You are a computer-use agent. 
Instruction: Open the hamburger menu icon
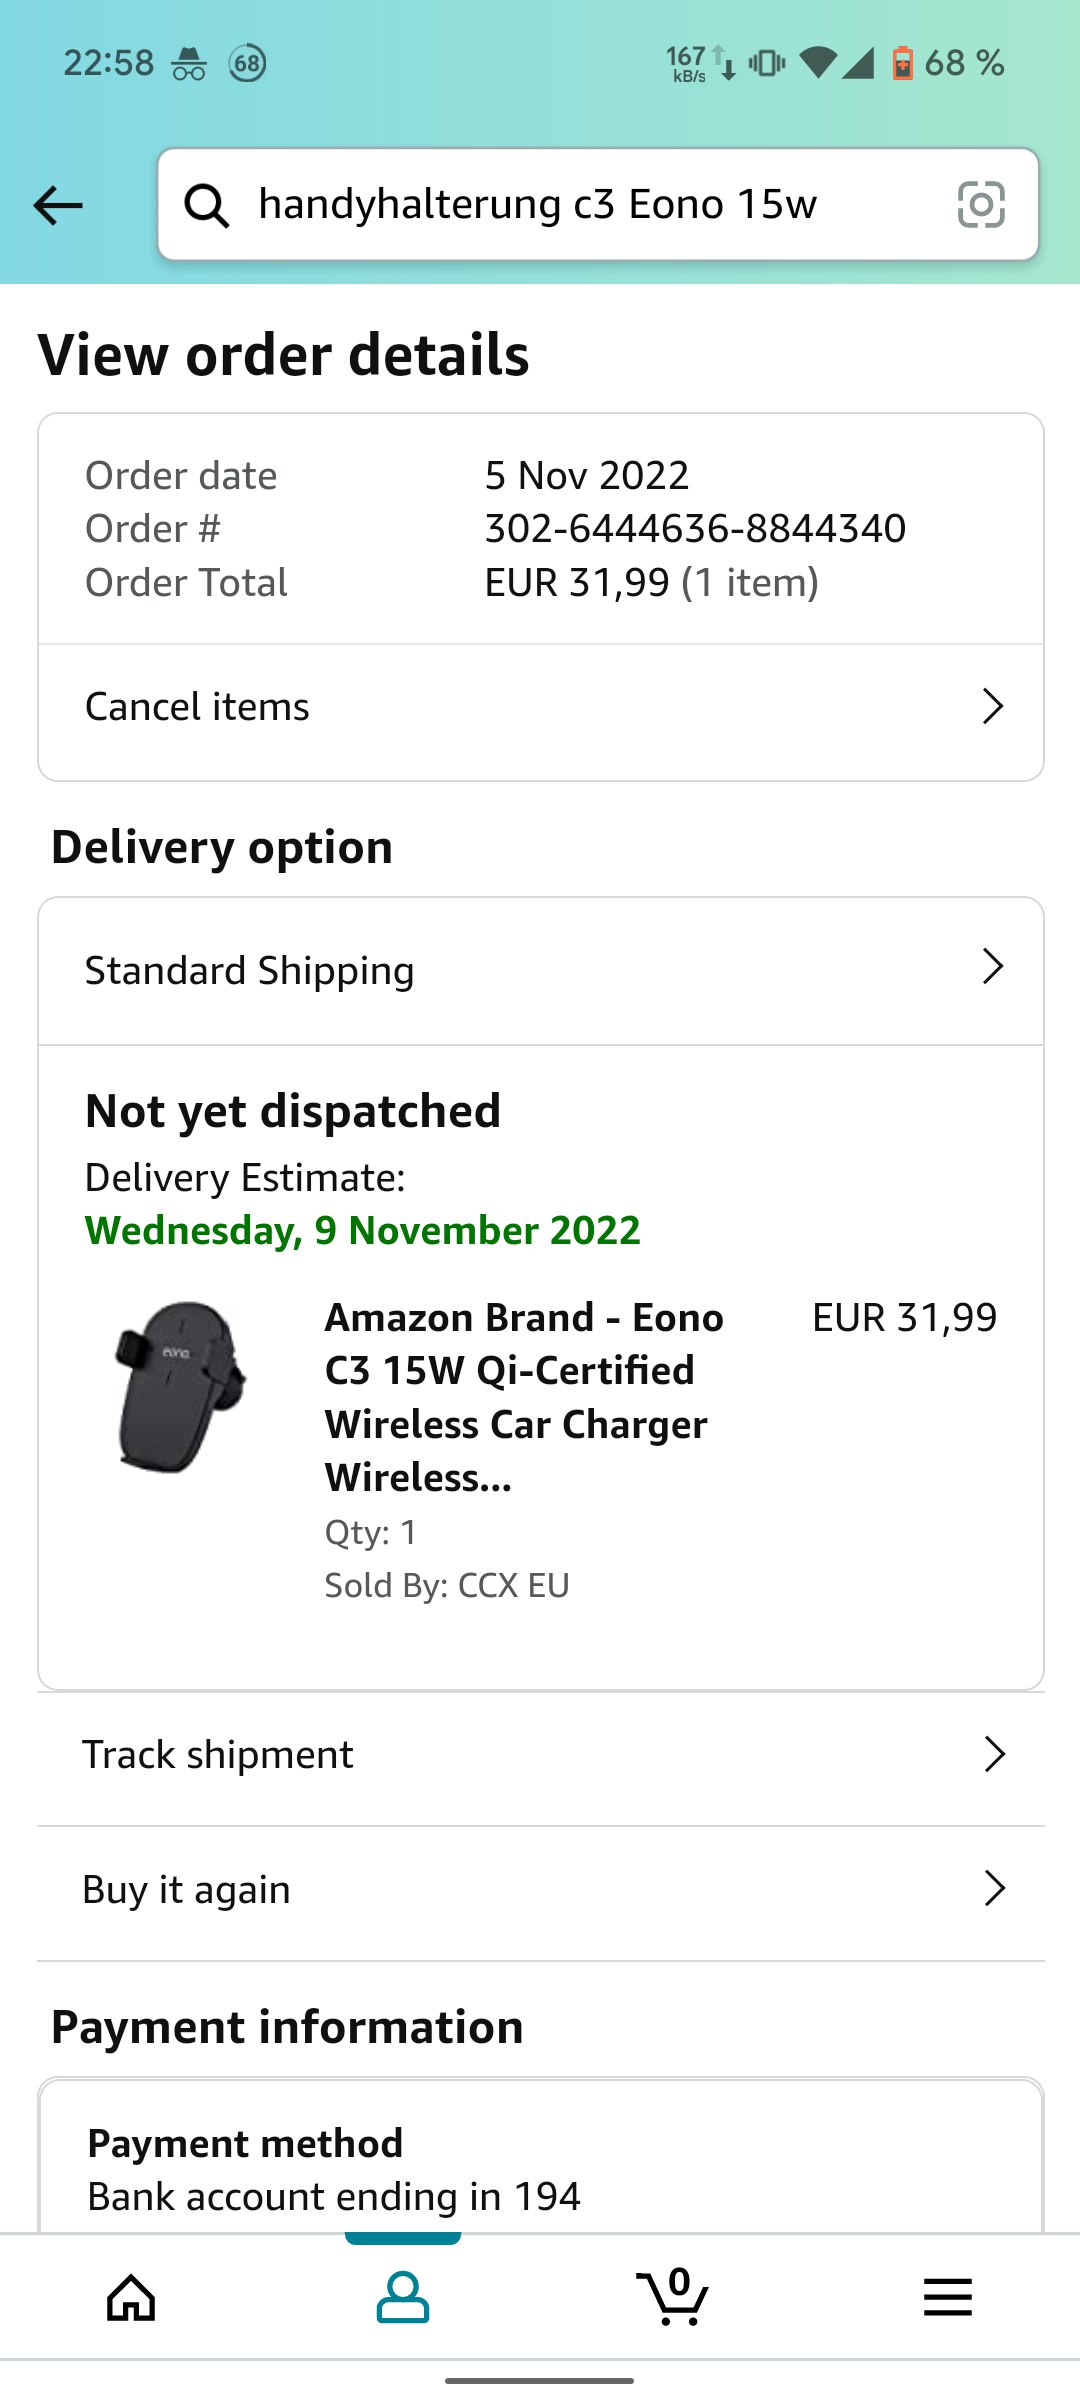click(947, 2297)
